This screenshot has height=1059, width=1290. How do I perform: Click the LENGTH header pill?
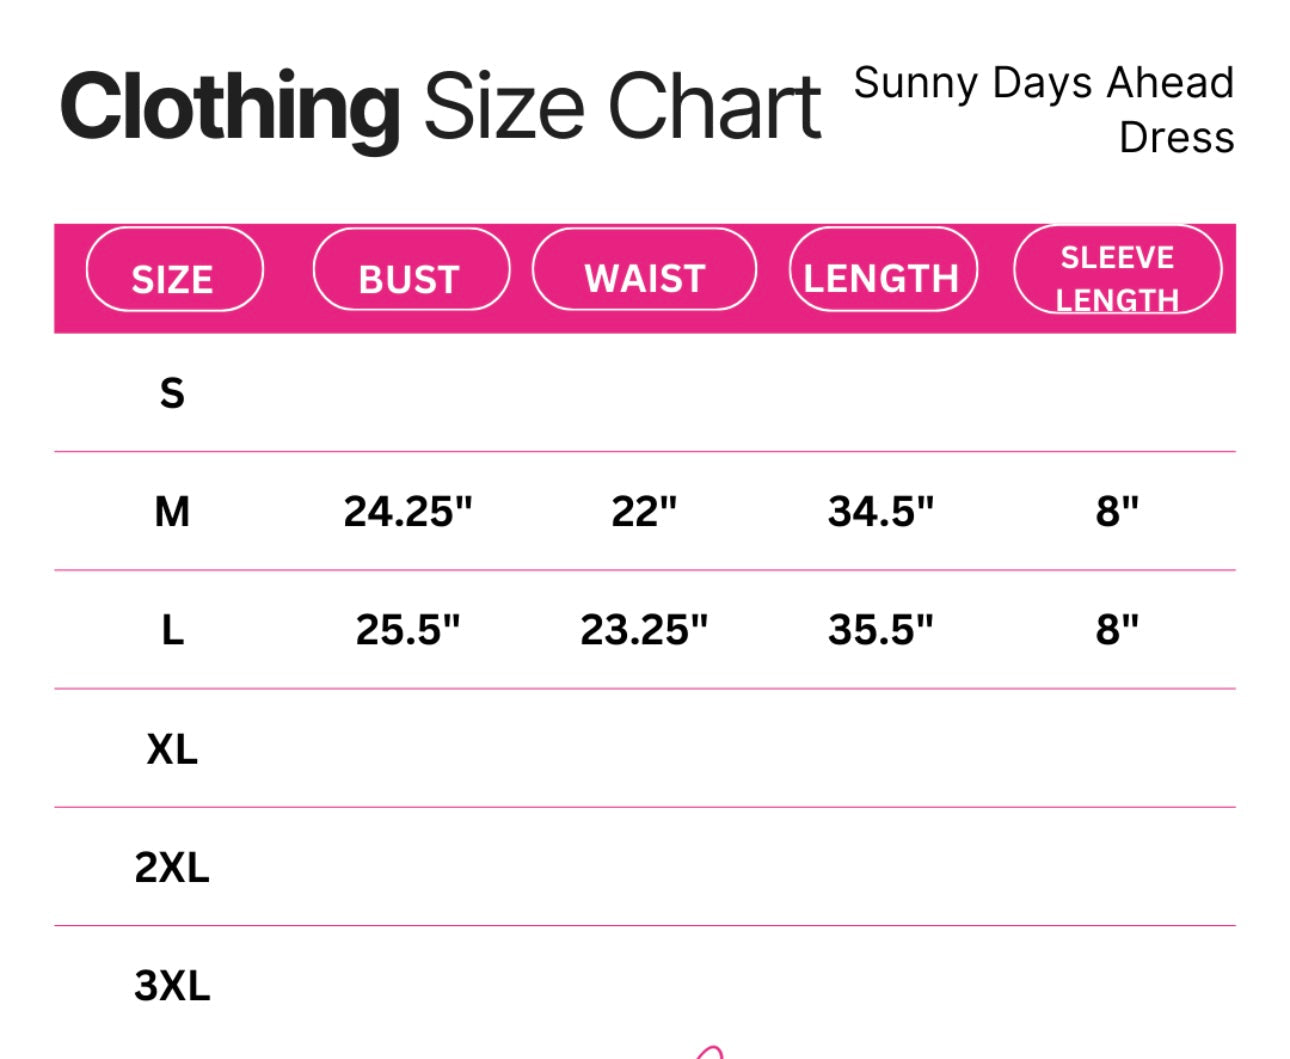coord(881,270)
